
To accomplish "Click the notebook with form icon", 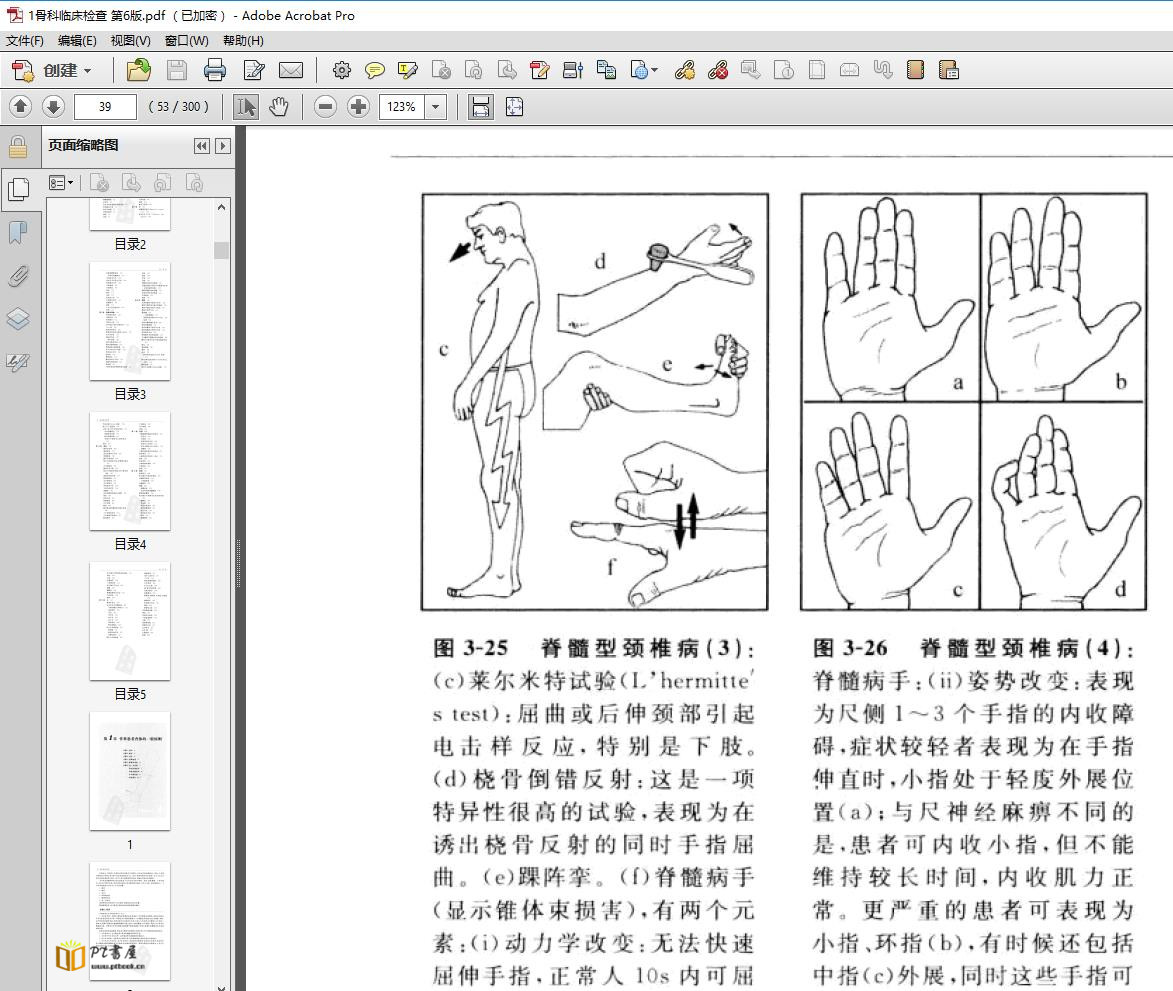I will pos(949,70).
